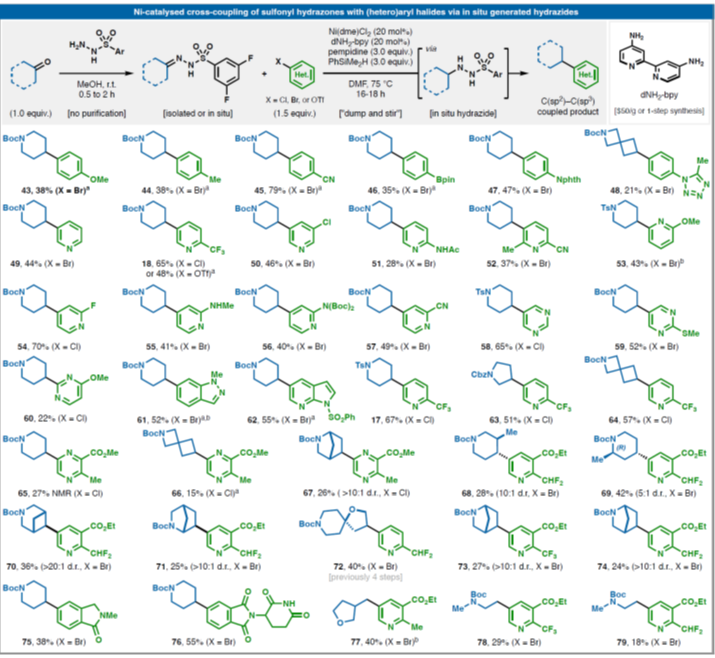Select the label "65, 27% NMR (X = Cl)"

point(60,493)
